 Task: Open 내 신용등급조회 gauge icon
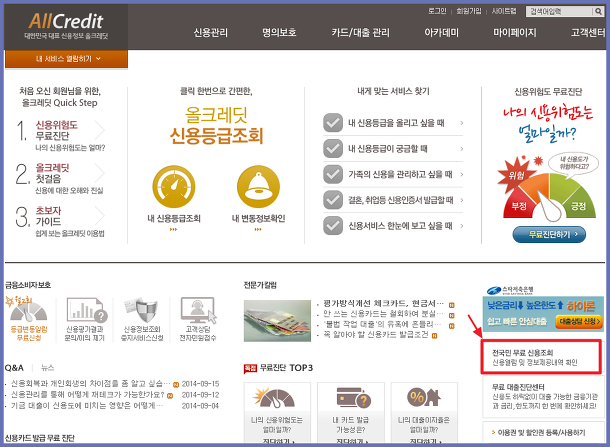pyautogui.click(x=174, y=187)
